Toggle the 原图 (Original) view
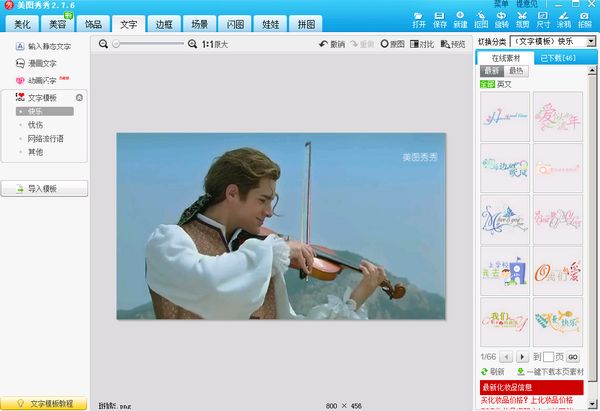 point(392,44)
